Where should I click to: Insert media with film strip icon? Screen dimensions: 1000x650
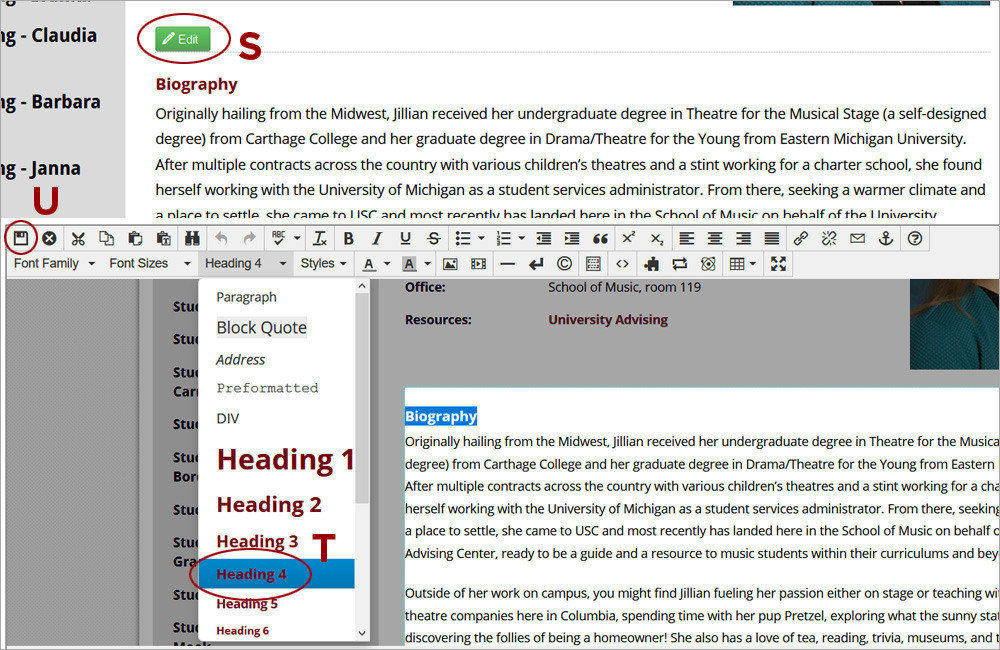click(478, 264)
